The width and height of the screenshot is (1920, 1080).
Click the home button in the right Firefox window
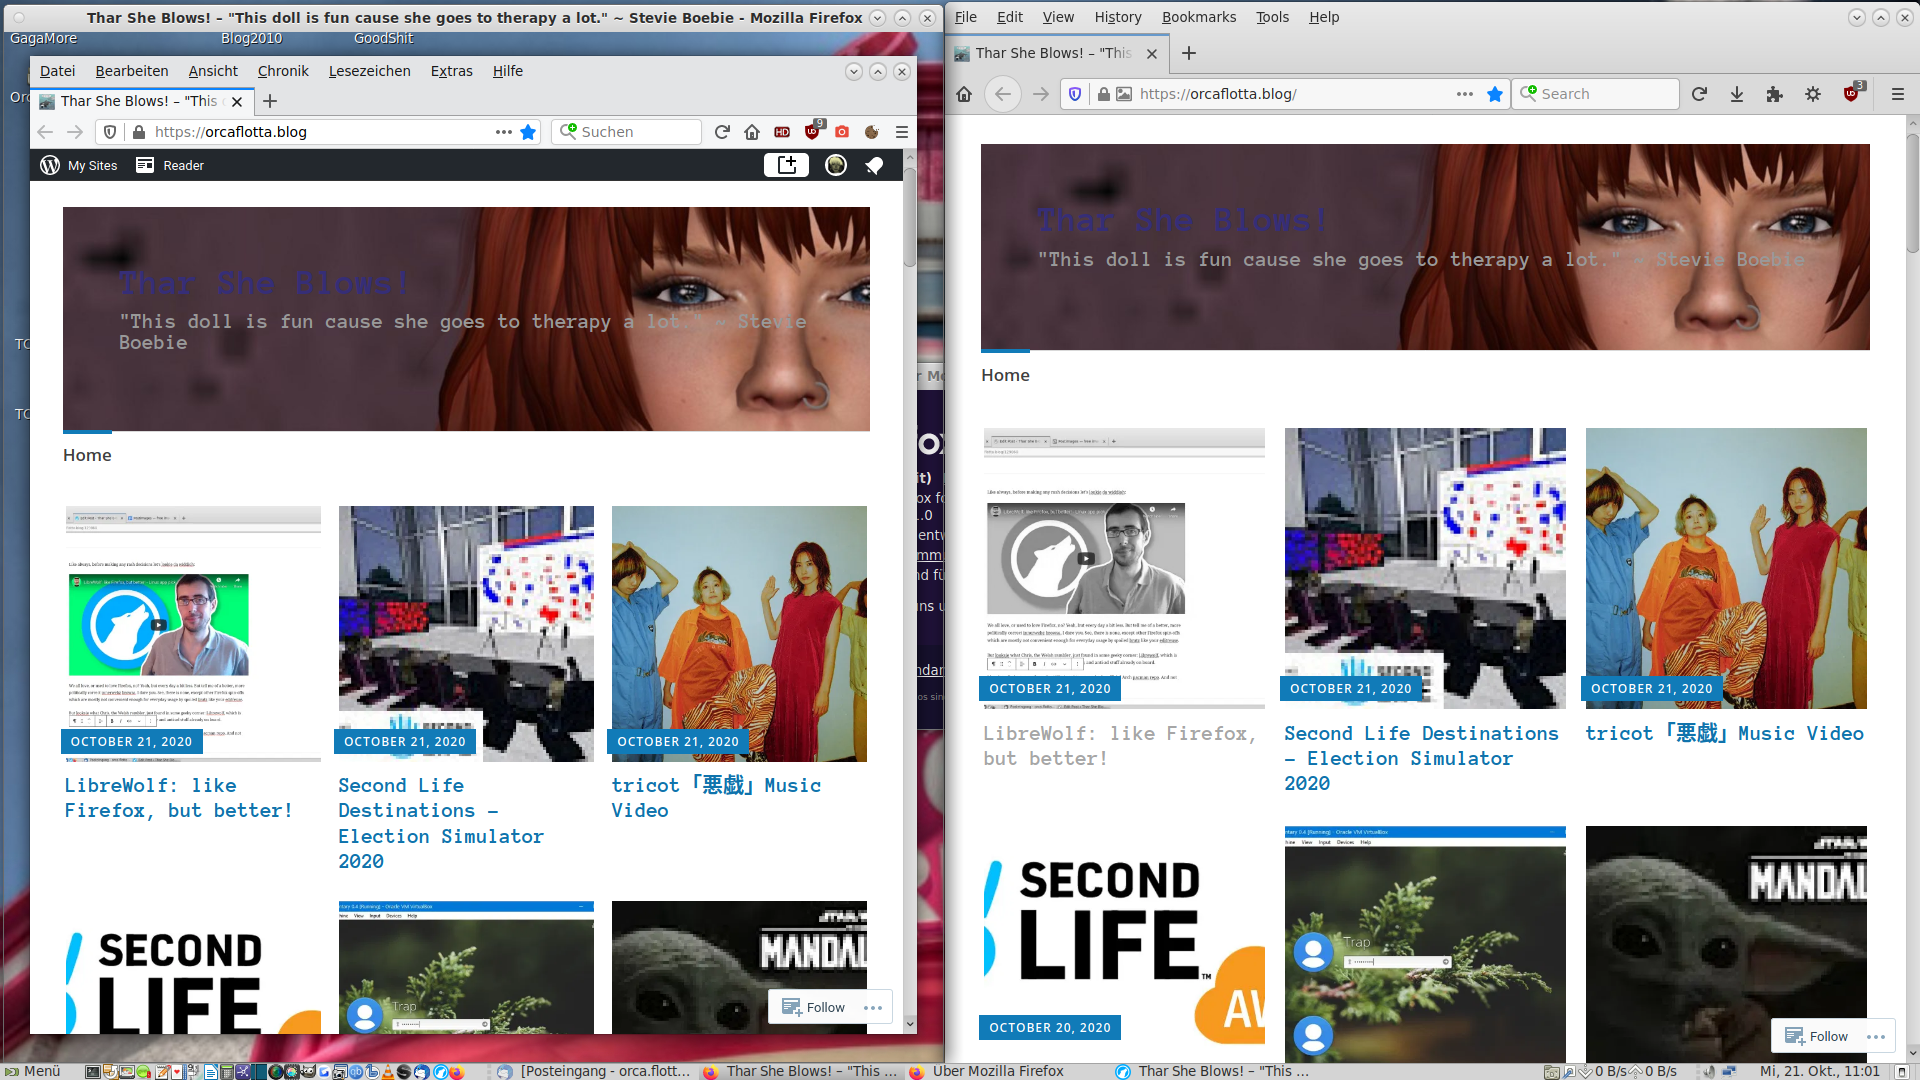point(964,94)
